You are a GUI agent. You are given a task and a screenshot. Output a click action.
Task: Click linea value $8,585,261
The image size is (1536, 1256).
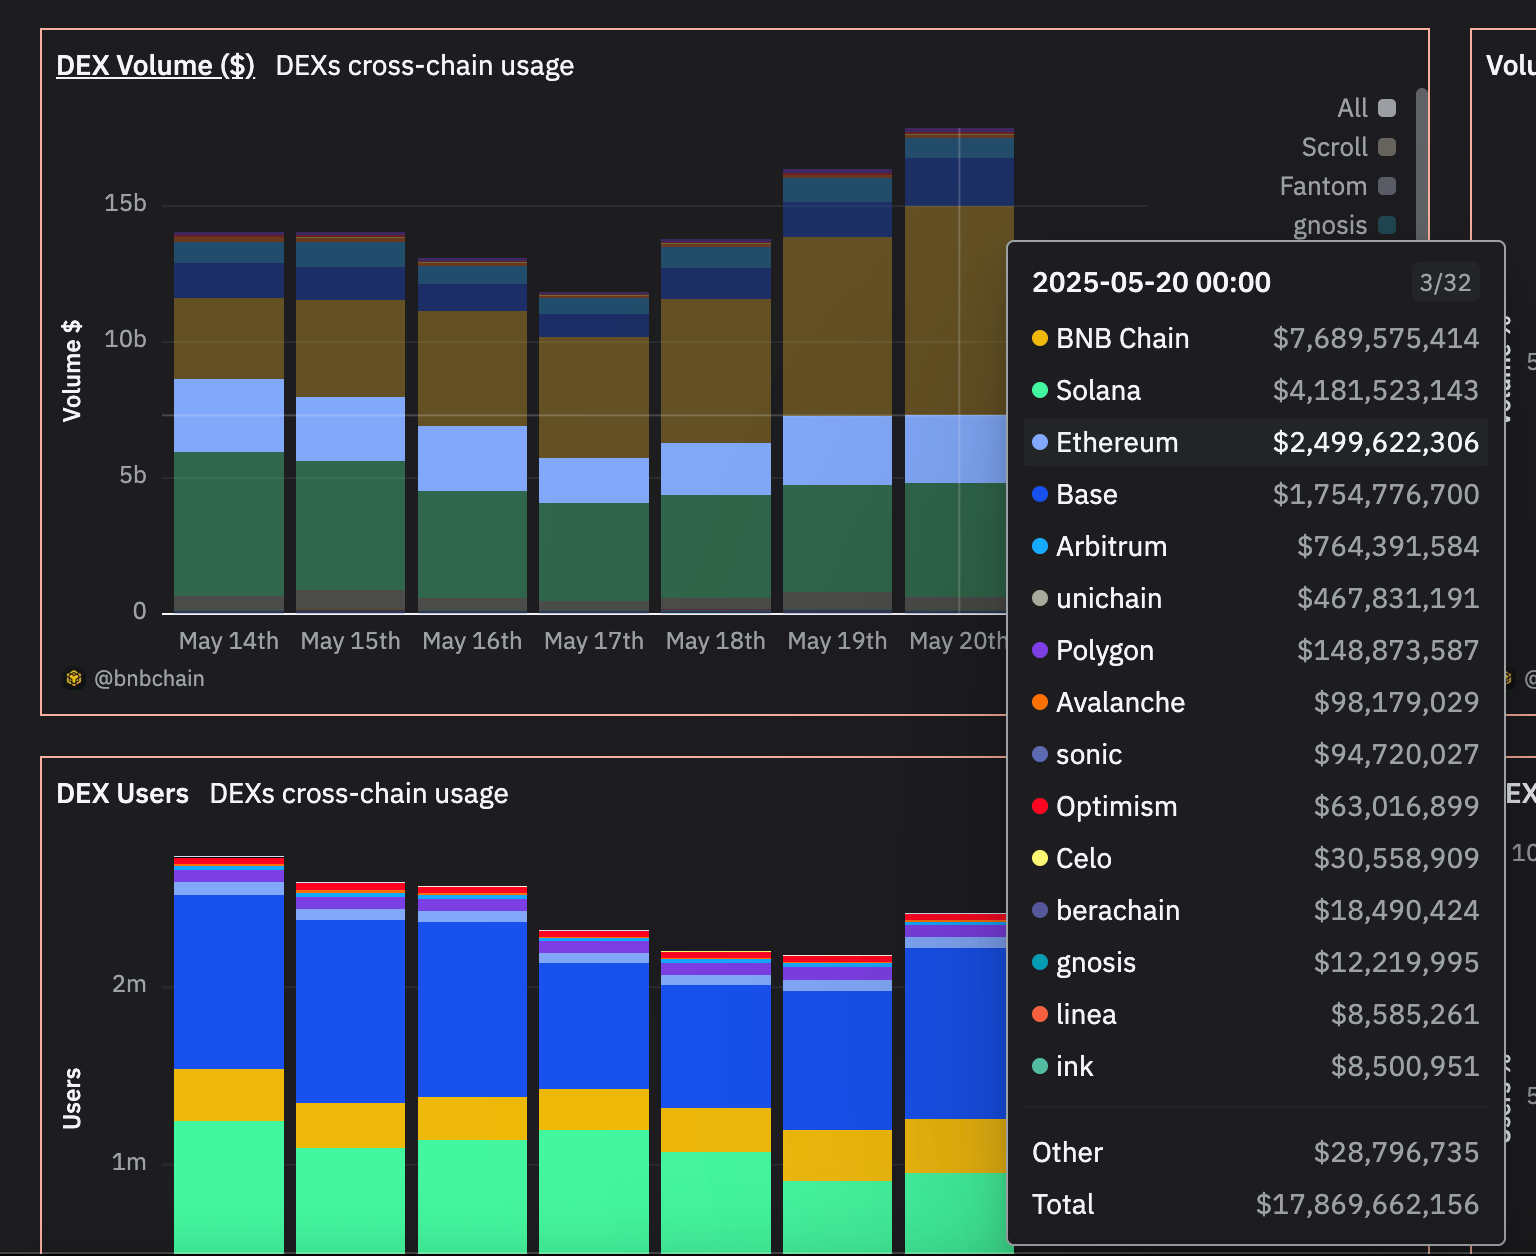pyautogui.click(x=1405, y=1015)
